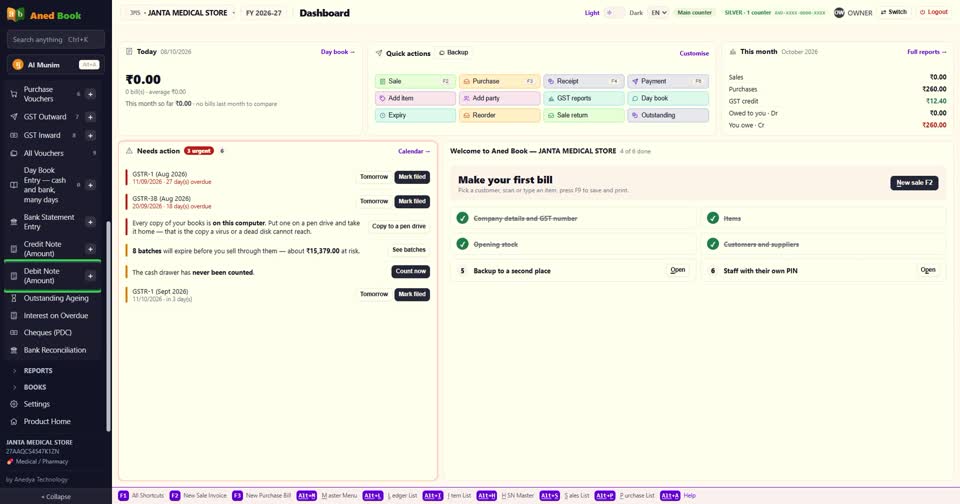The width and height of the screenshot is (960, 504).
Task: Click the Credit Note document icon
Action: click(x=13, y=249)
